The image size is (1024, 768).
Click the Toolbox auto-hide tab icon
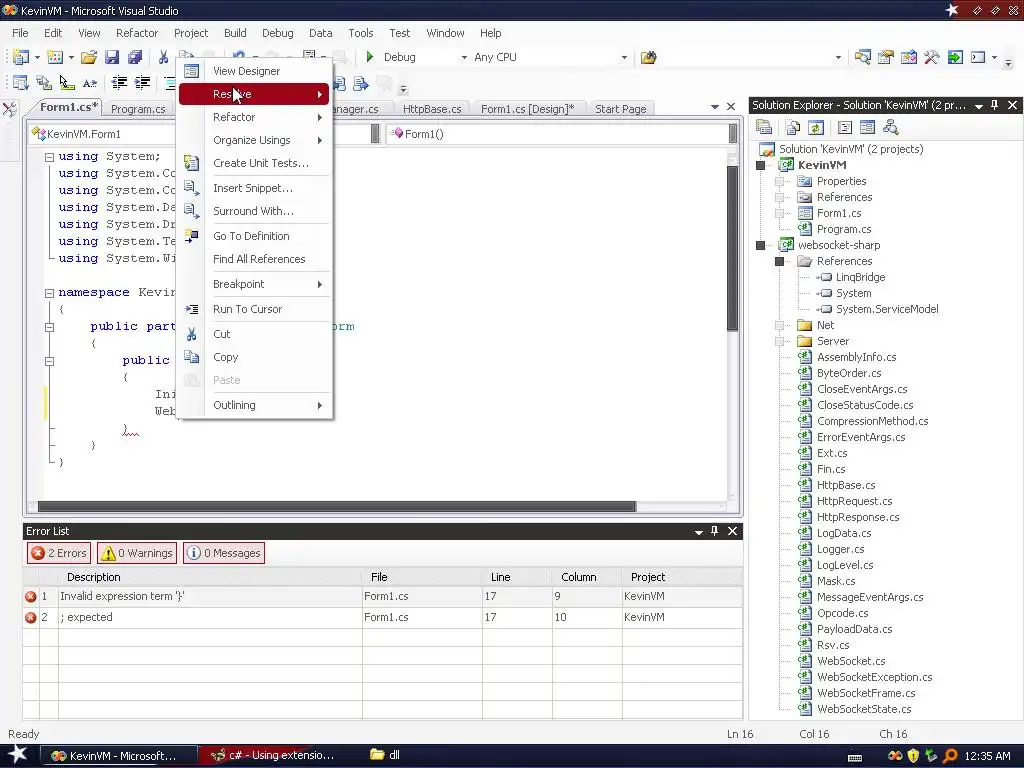[x=10, y=109]
